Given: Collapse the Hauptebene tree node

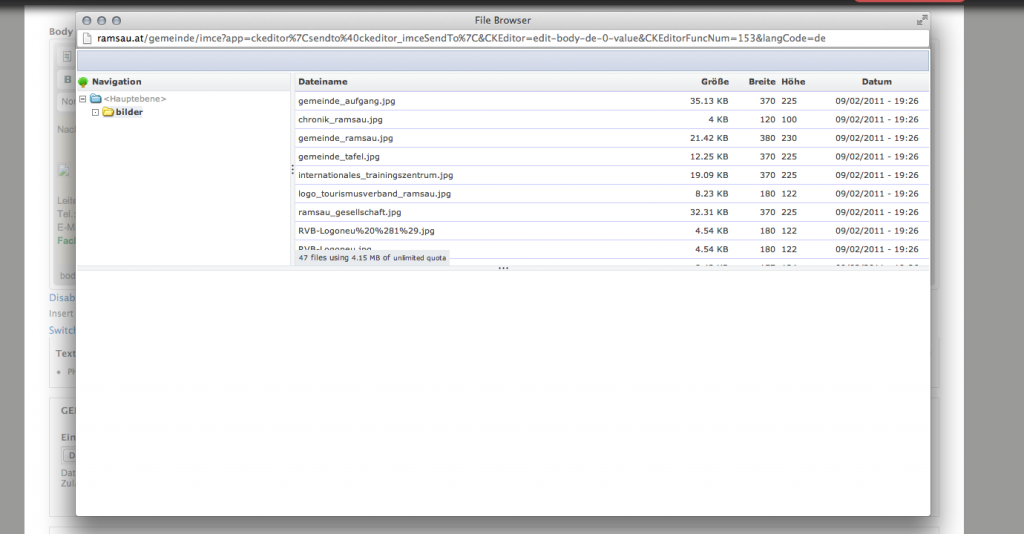Looking at the screenshot, I should [83, 99].
